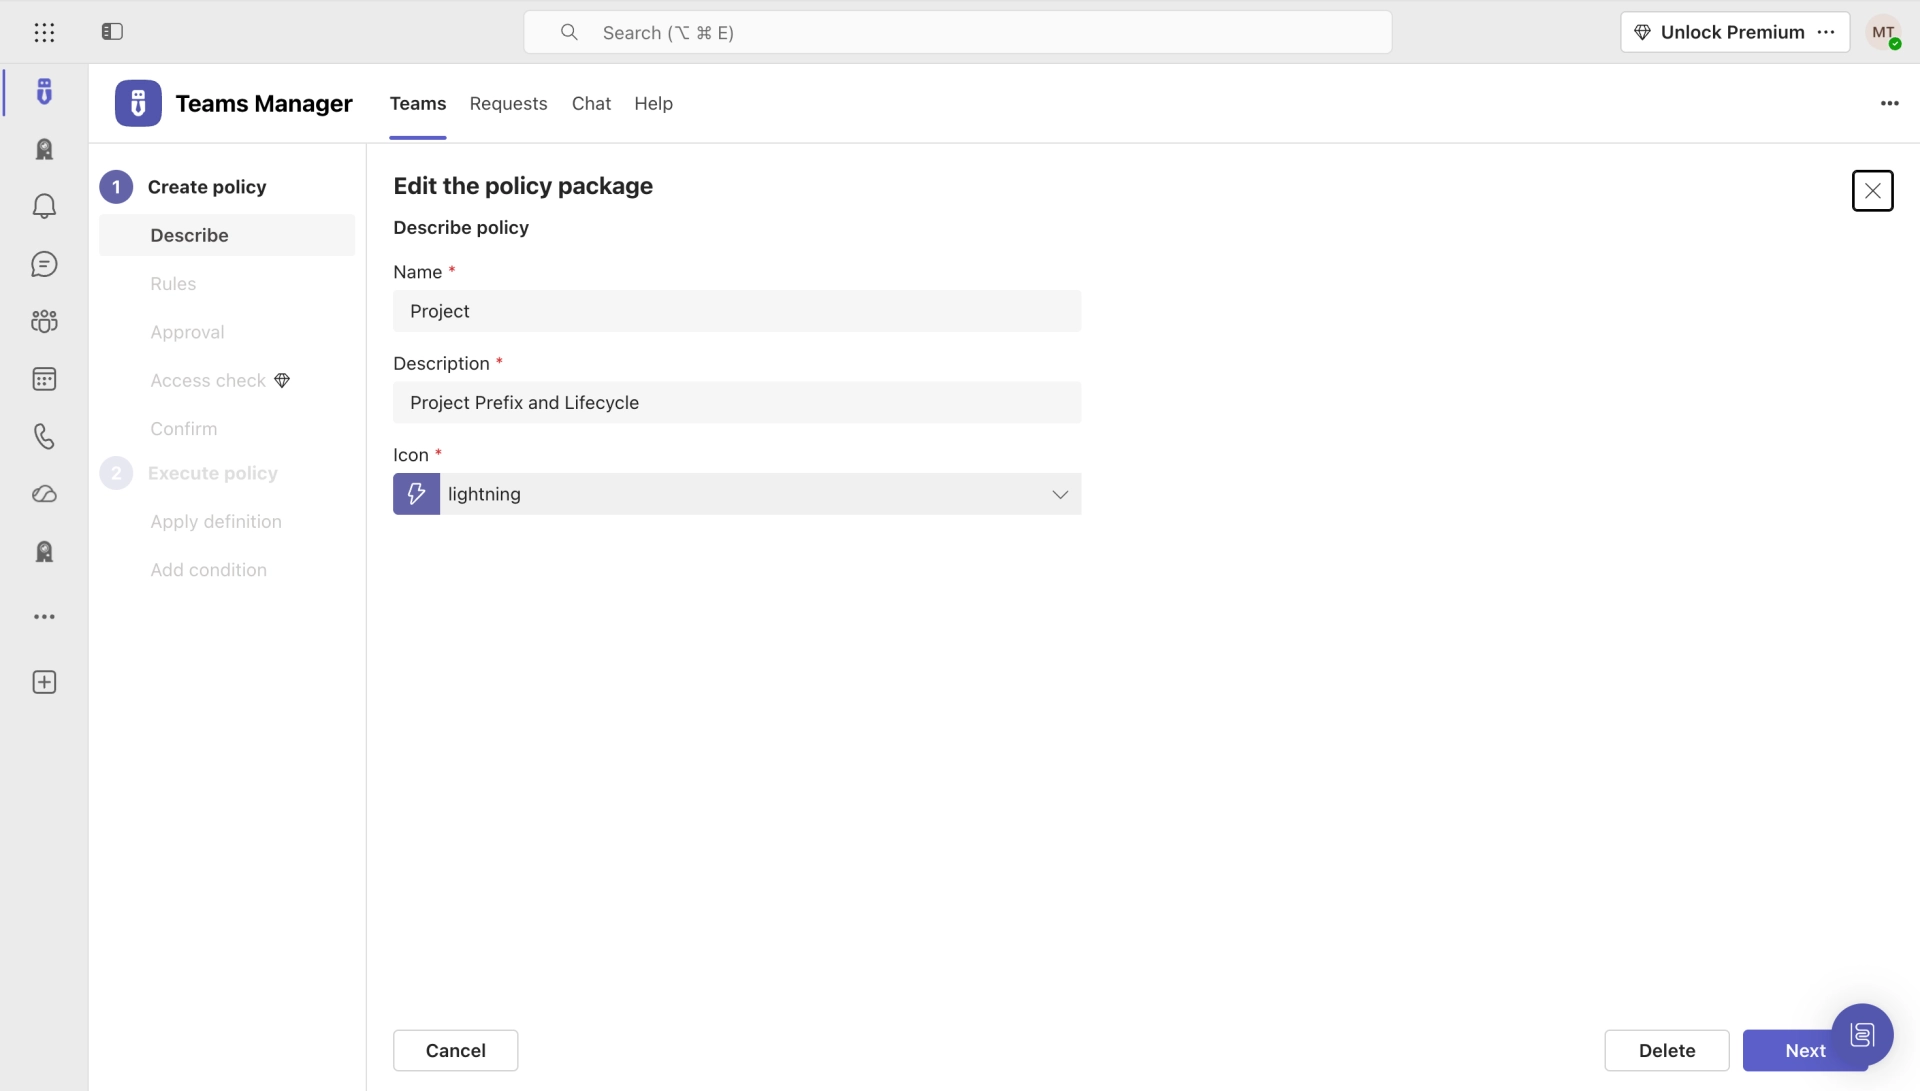The image size is (1920, 1091).
Task: Open Activity bell notifications
Action: pyautogui.click(x=44, y=206)
